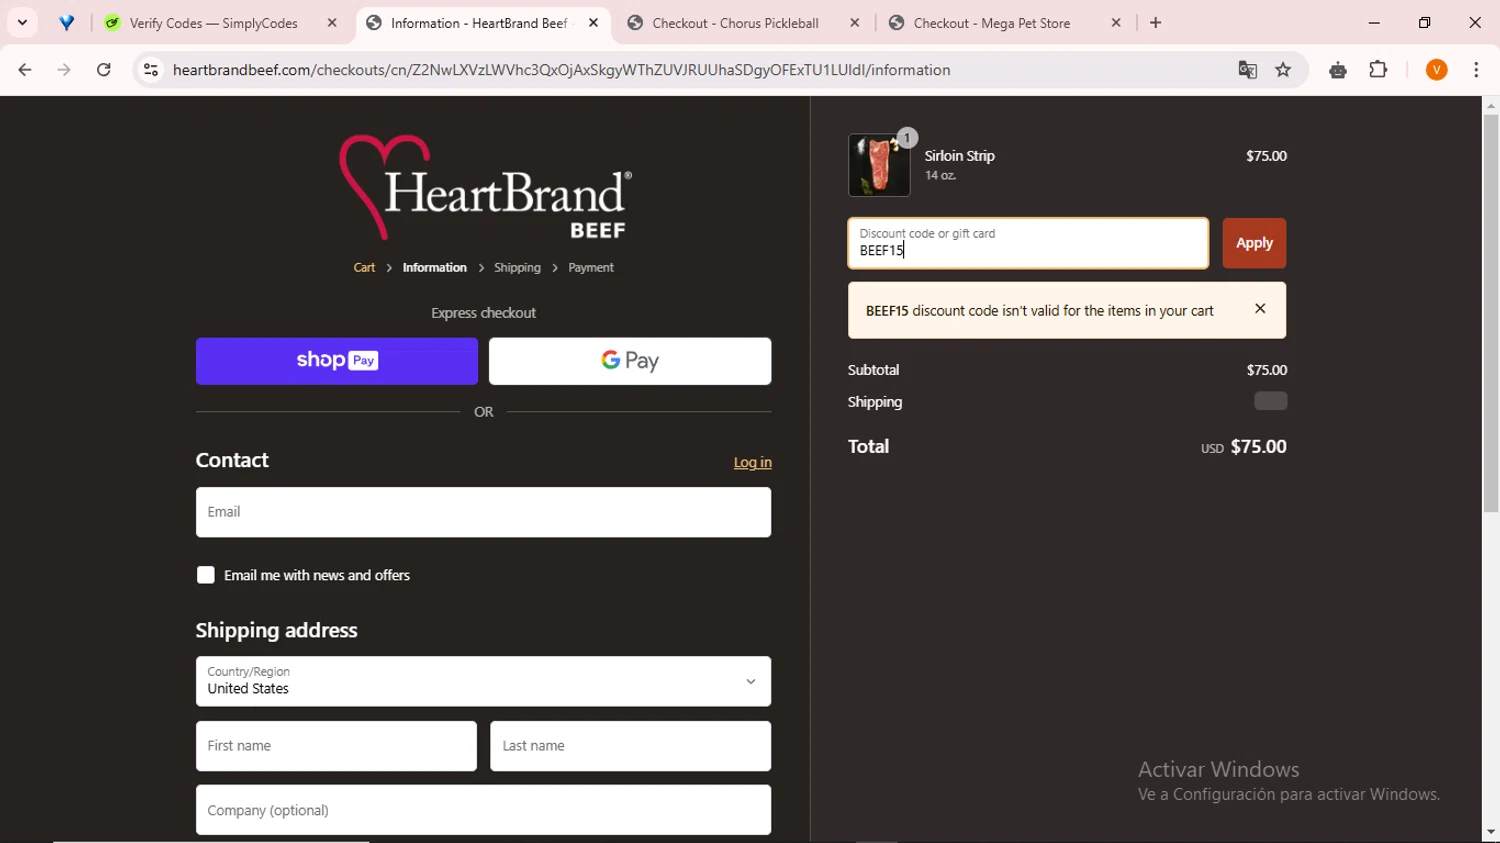Select the Total $75.00 amount

(1258, 447)
